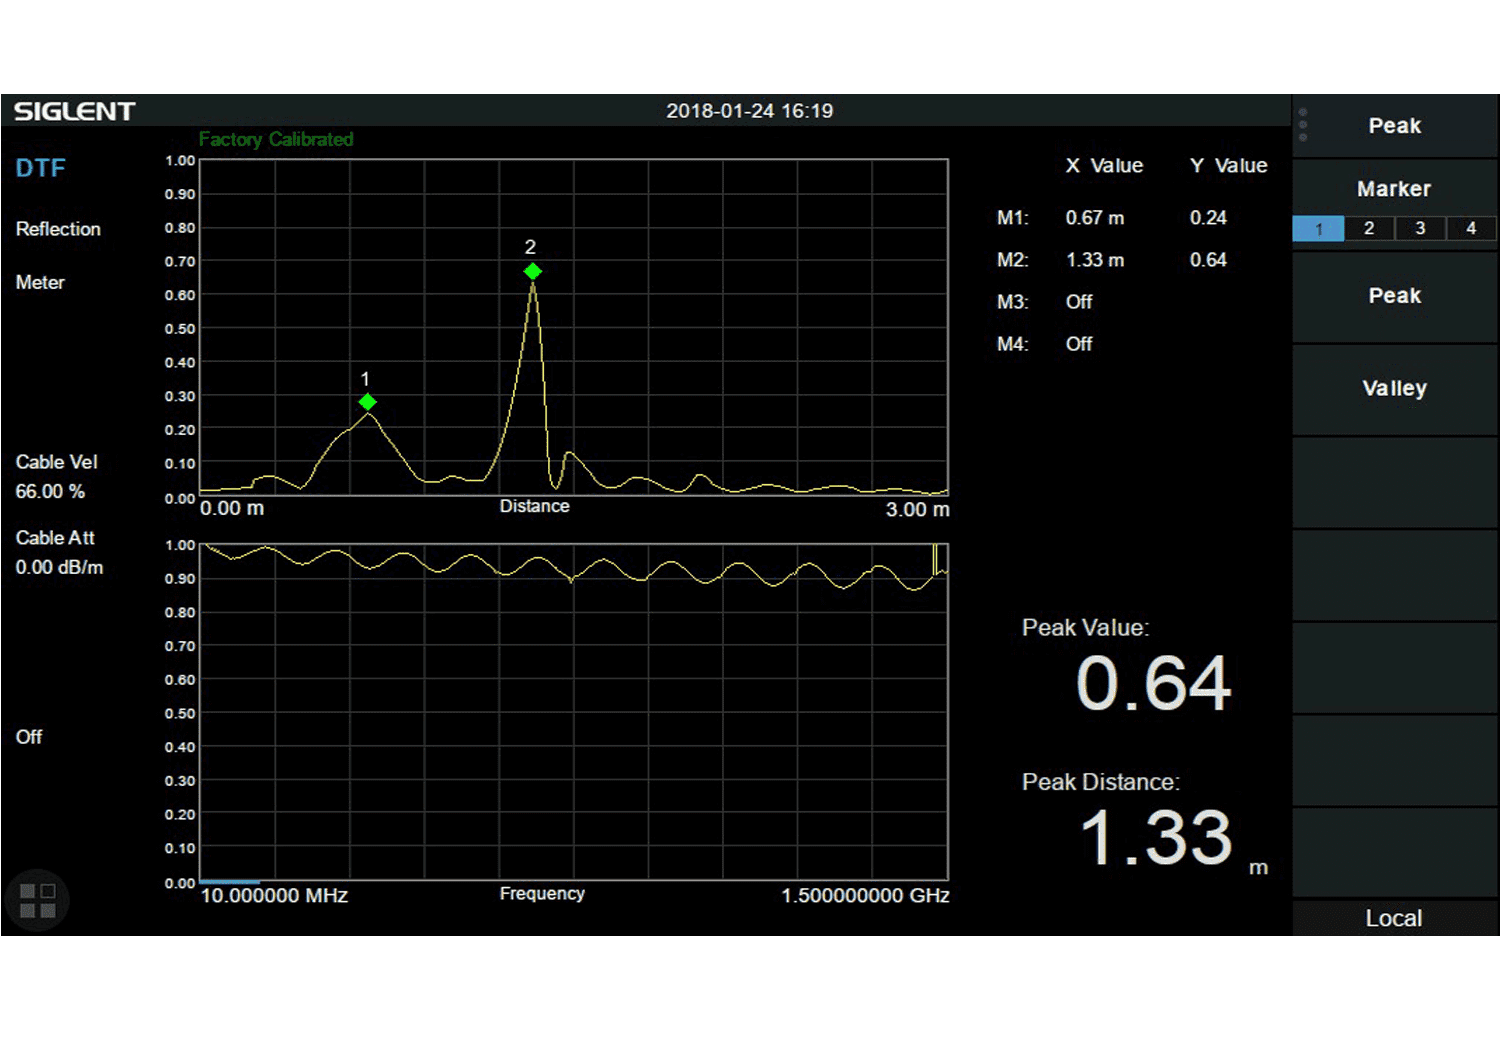The height and width of the screenshot is (1060, 1500).
Task: Click the X Value column header
Action: [x=1104, y=166]
